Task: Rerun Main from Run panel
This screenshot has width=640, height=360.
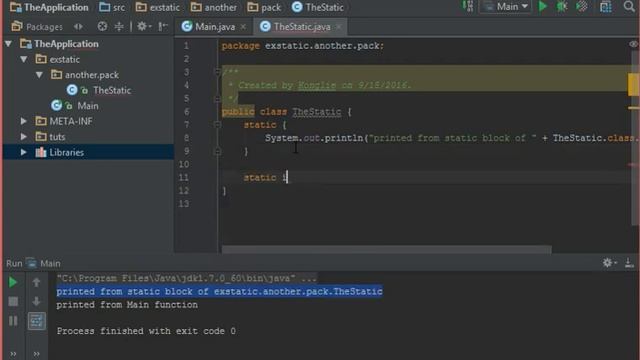Action: pyautogui.click(x=13, y=282)
